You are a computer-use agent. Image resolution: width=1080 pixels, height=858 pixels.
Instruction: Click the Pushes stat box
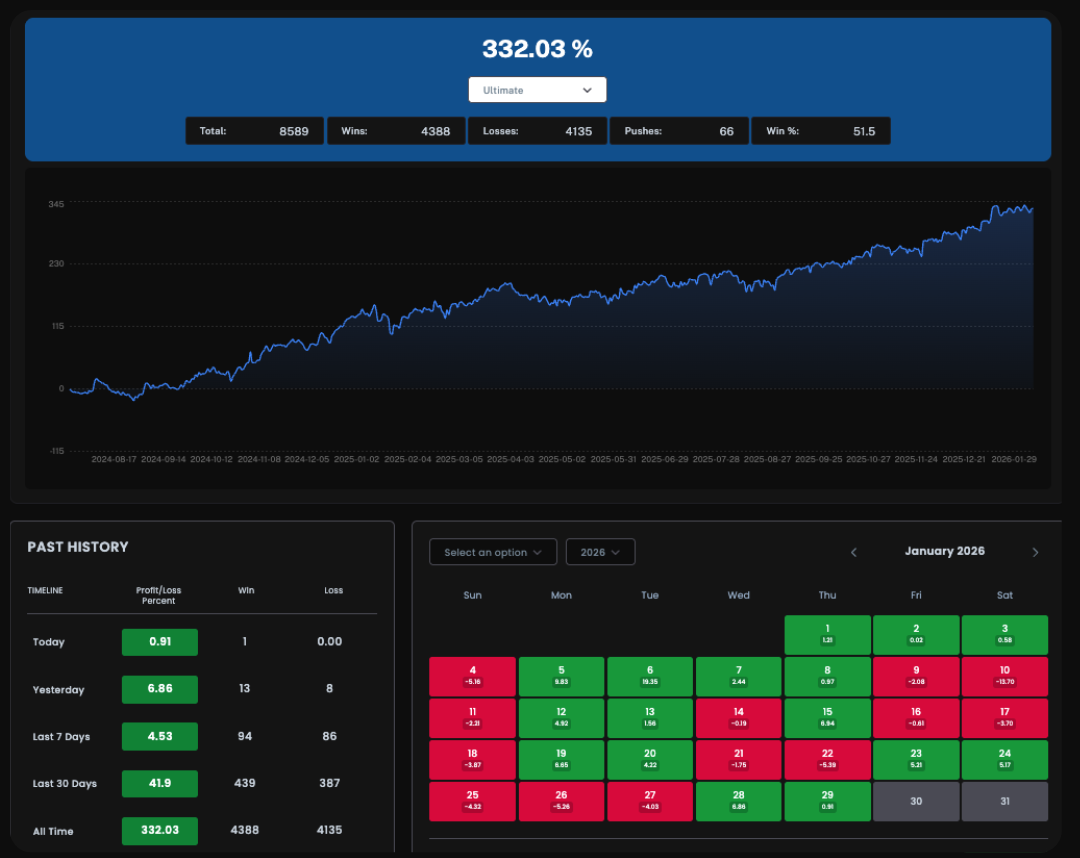(679, 131)
